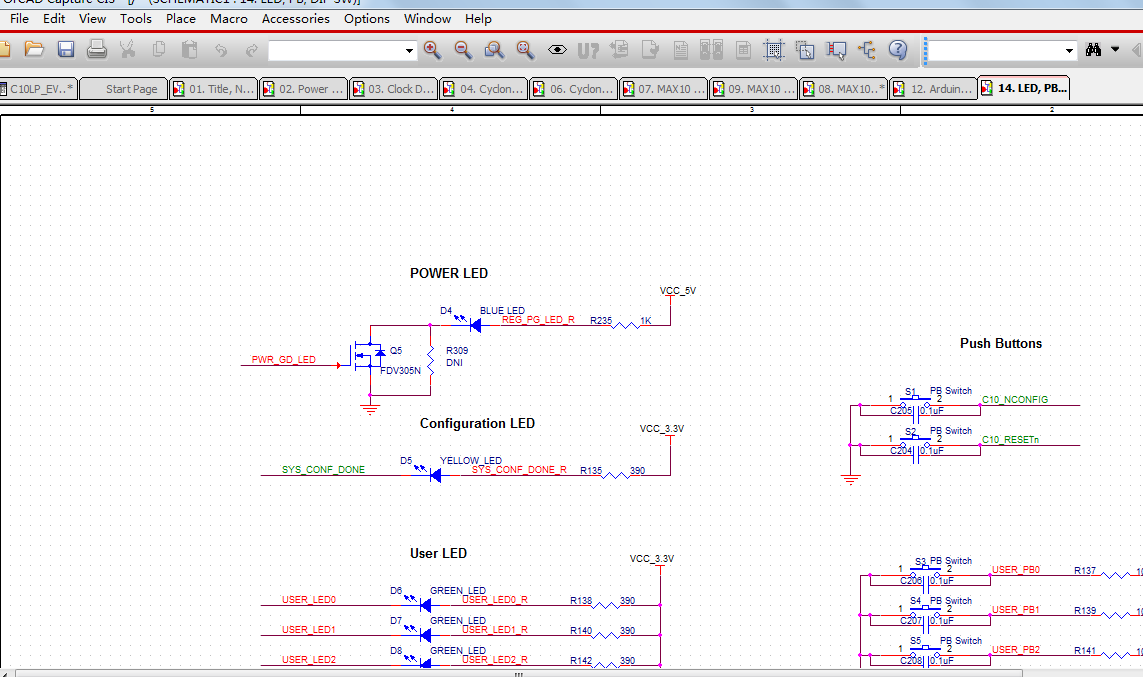Open the Macro menu
Viewport: 1143px width, 677px height.
point(229,19)
